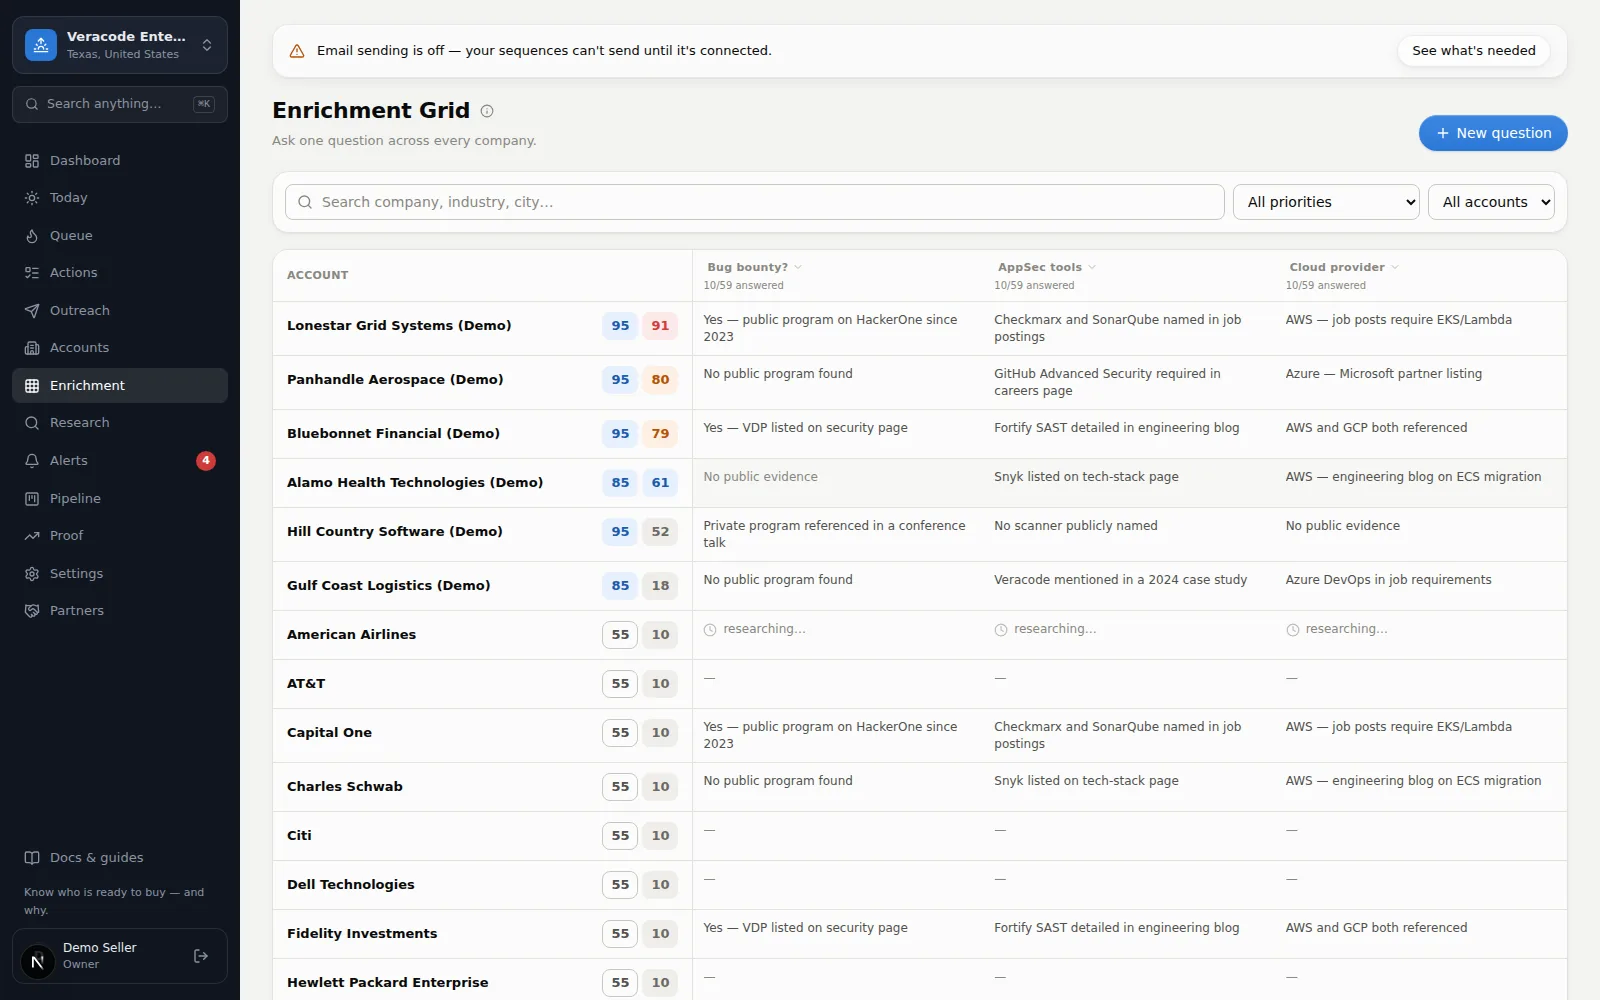Click 'Veracode mentioned in a 2024 case study'
1600x1000 pixels.
pyautogui.click(x=1120, y=580)
